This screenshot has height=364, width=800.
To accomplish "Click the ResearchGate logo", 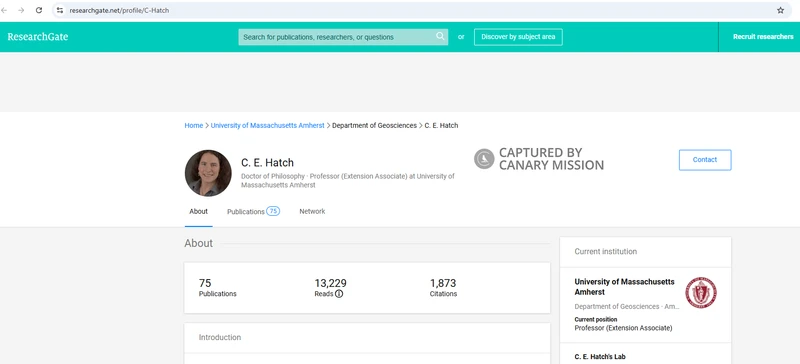I will (x=38, y=37).
